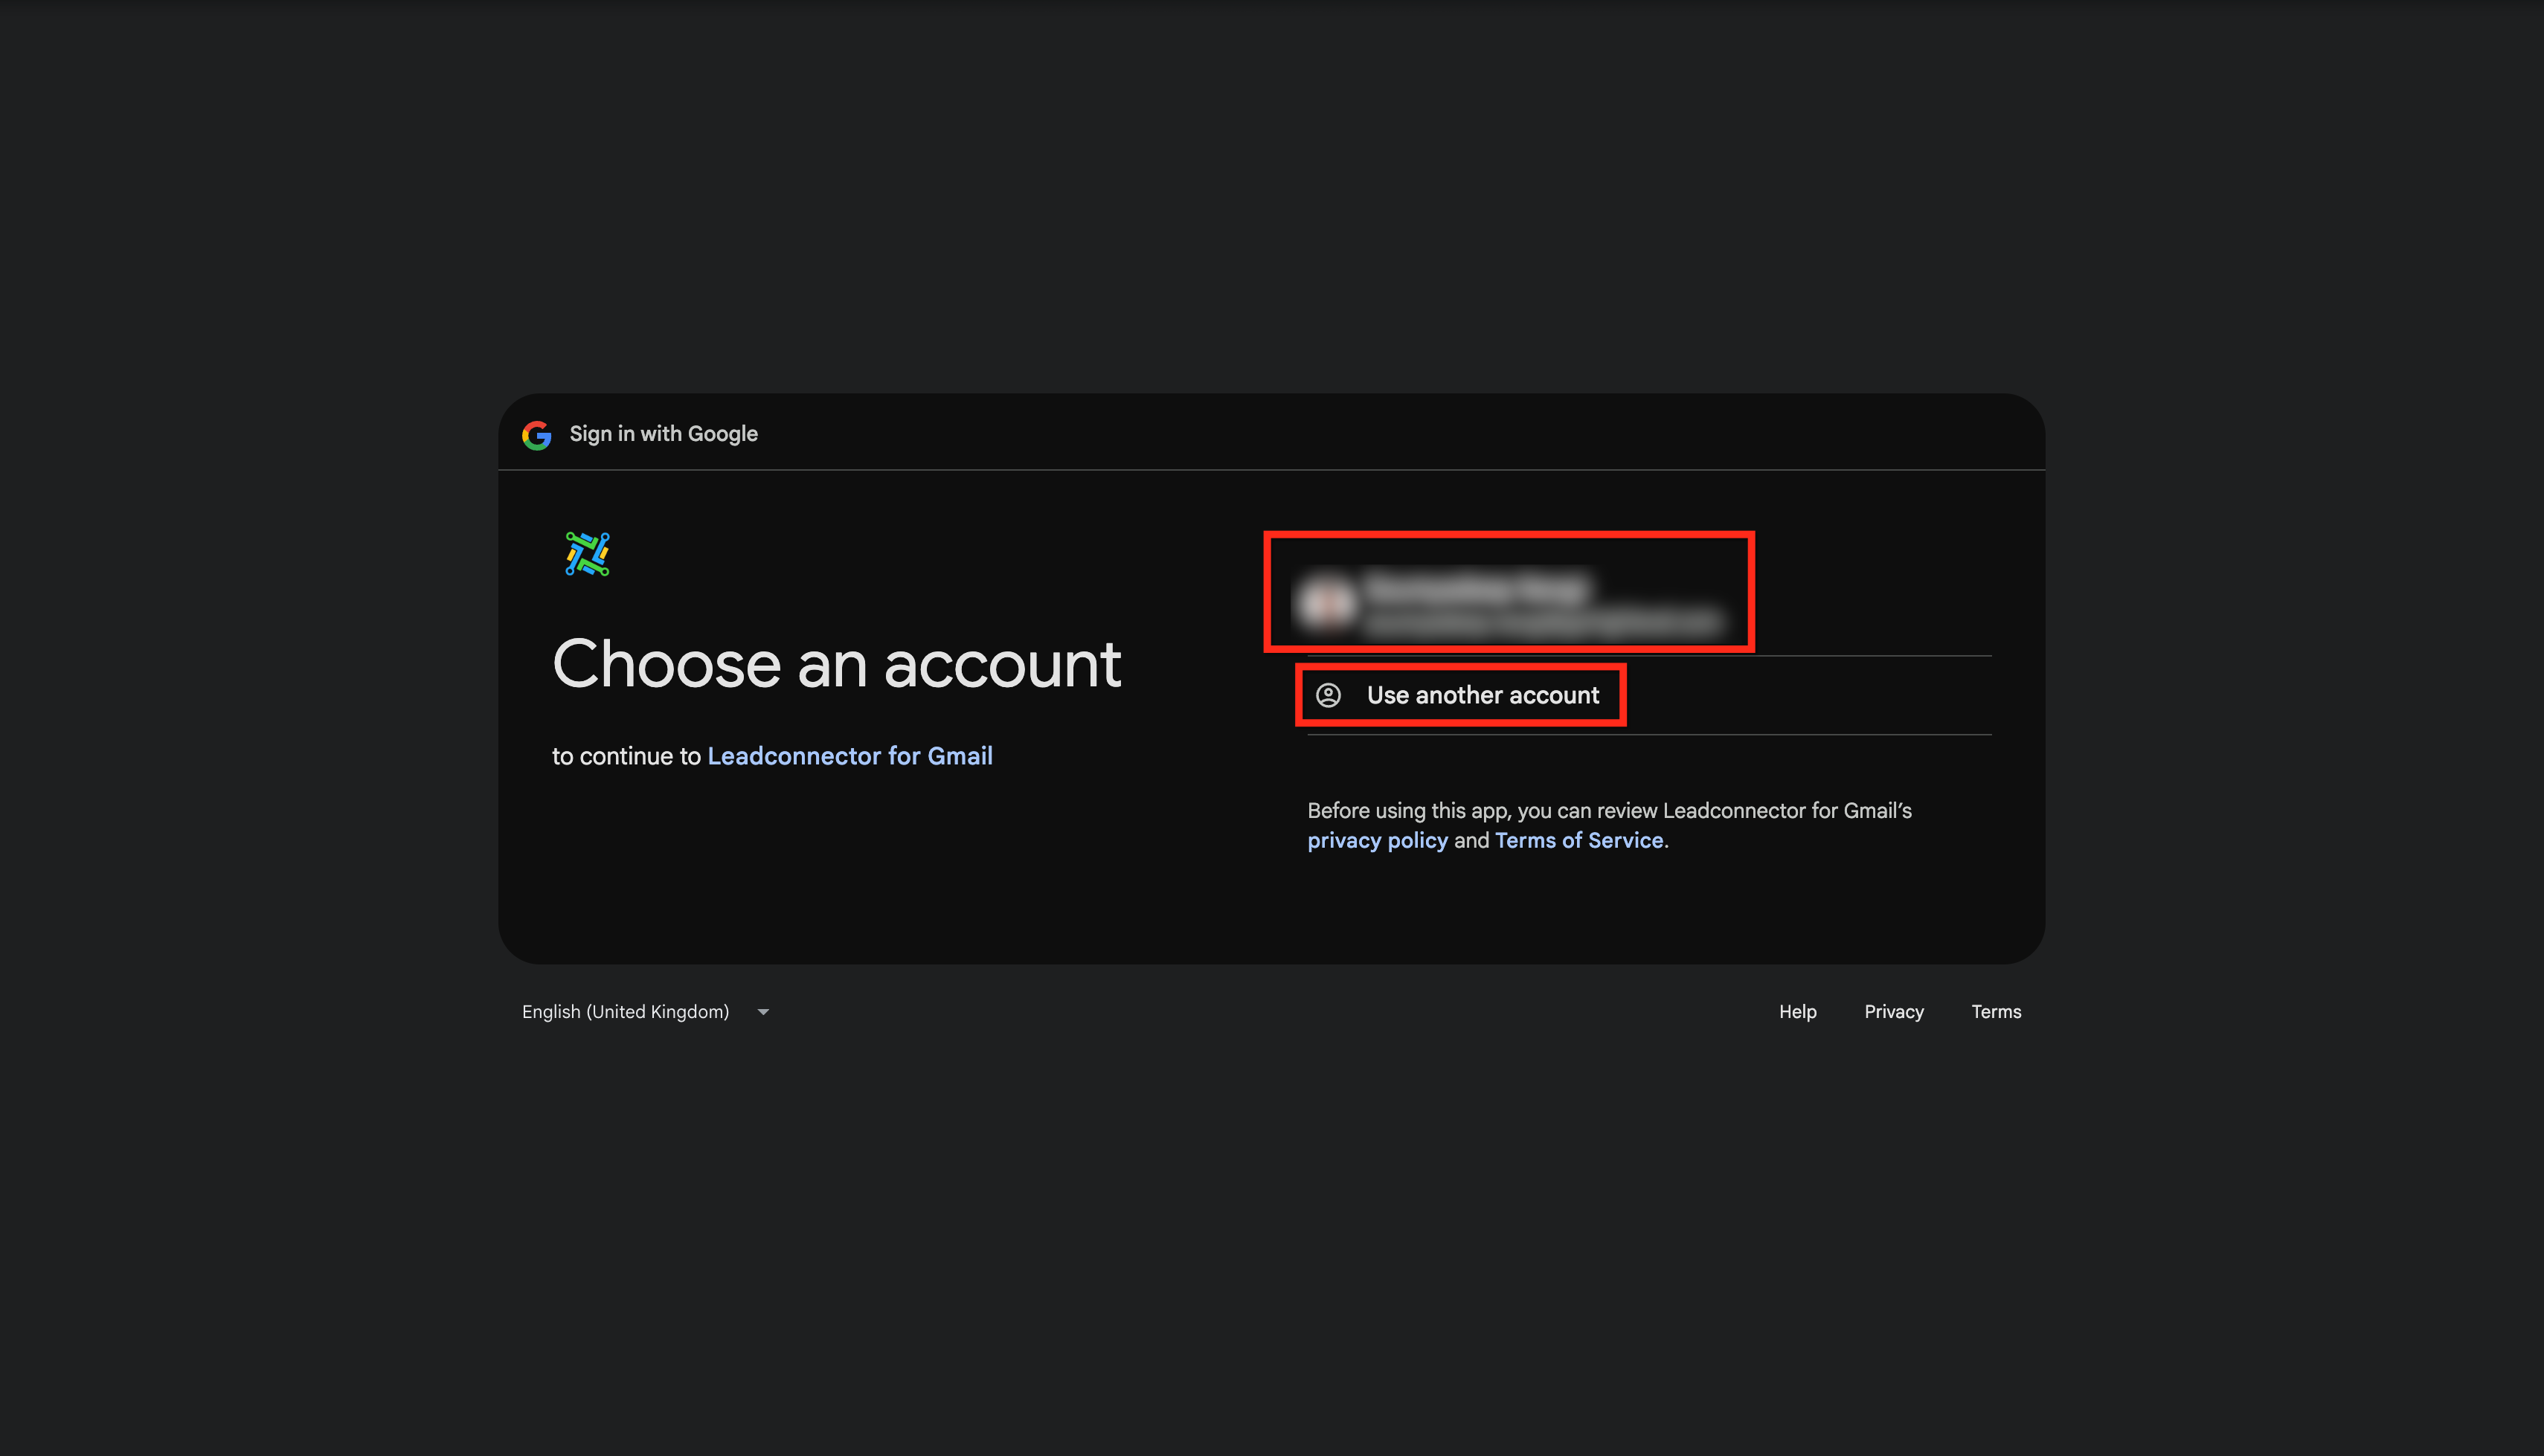Viewport: 2544px width, 1456px height.
Task: Click the Sign in with Google header text
Action: point(663,434)
